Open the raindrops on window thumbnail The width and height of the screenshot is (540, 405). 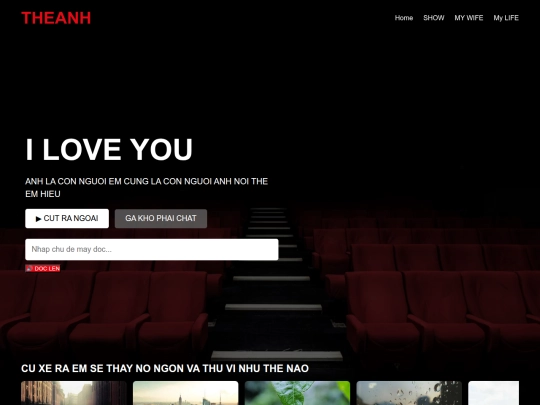(x=409, y=393)
